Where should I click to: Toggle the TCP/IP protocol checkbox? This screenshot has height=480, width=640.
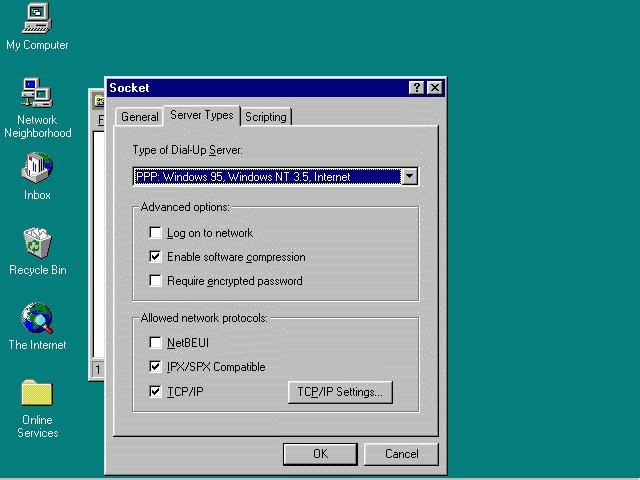point(155,391)
